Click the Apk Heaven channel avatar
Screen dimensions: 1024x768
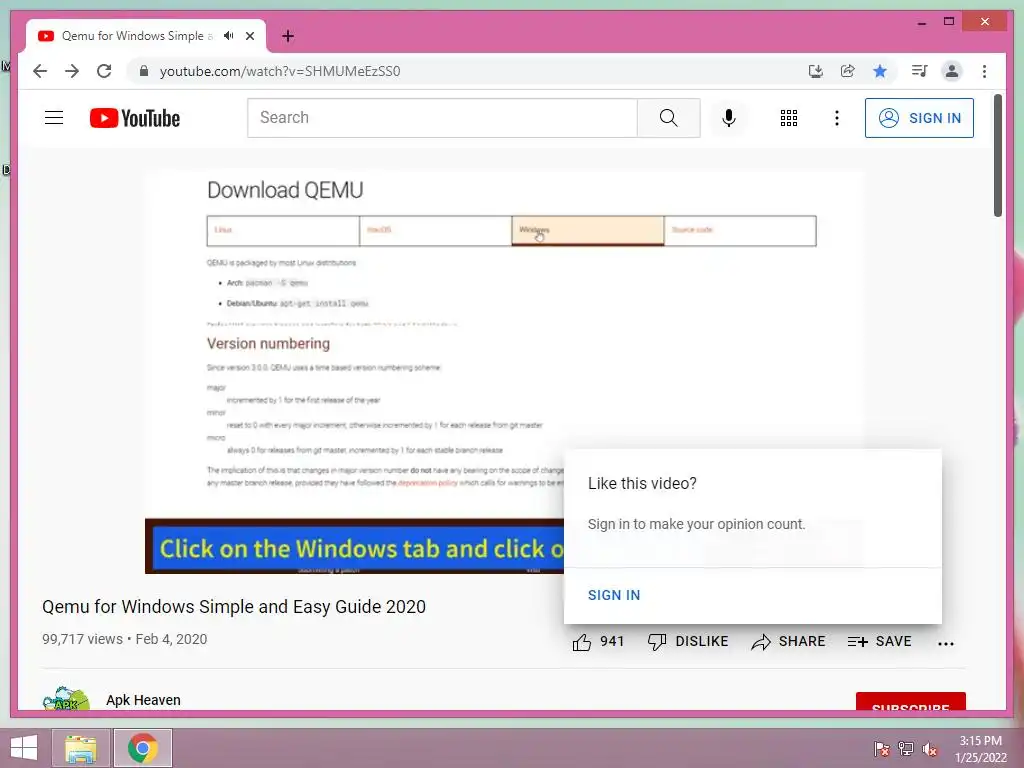click(x=66, y=699)
